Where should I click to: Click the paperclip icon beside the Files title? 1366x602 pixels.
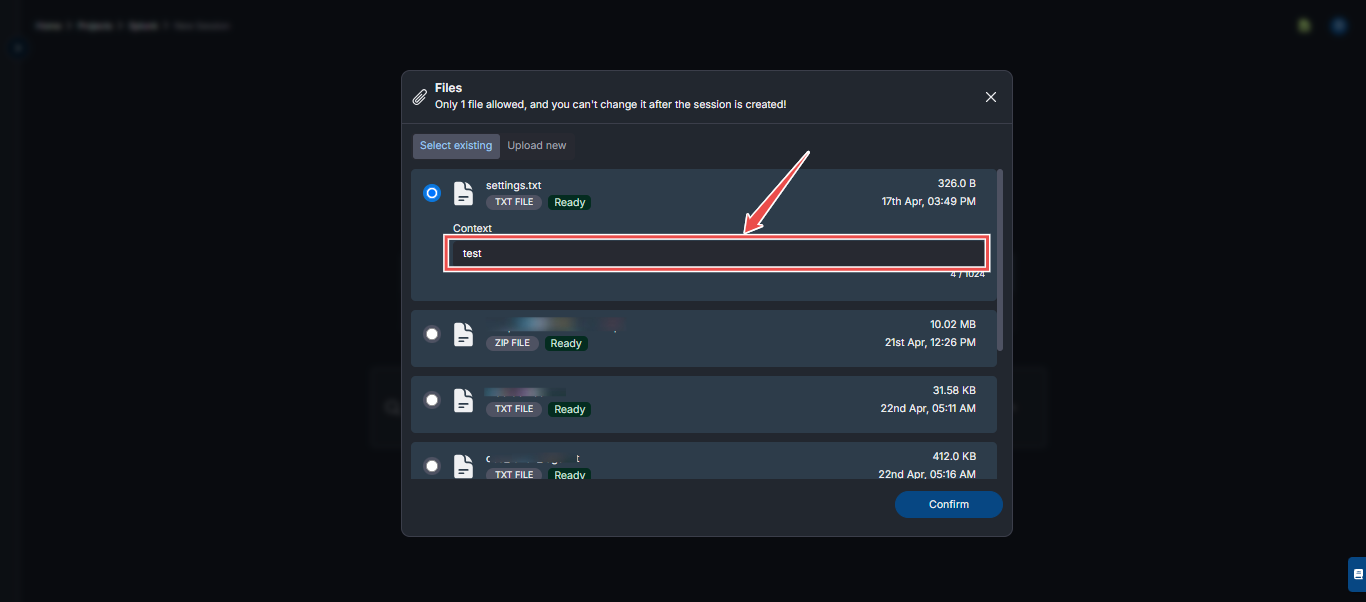coord(421,96)
